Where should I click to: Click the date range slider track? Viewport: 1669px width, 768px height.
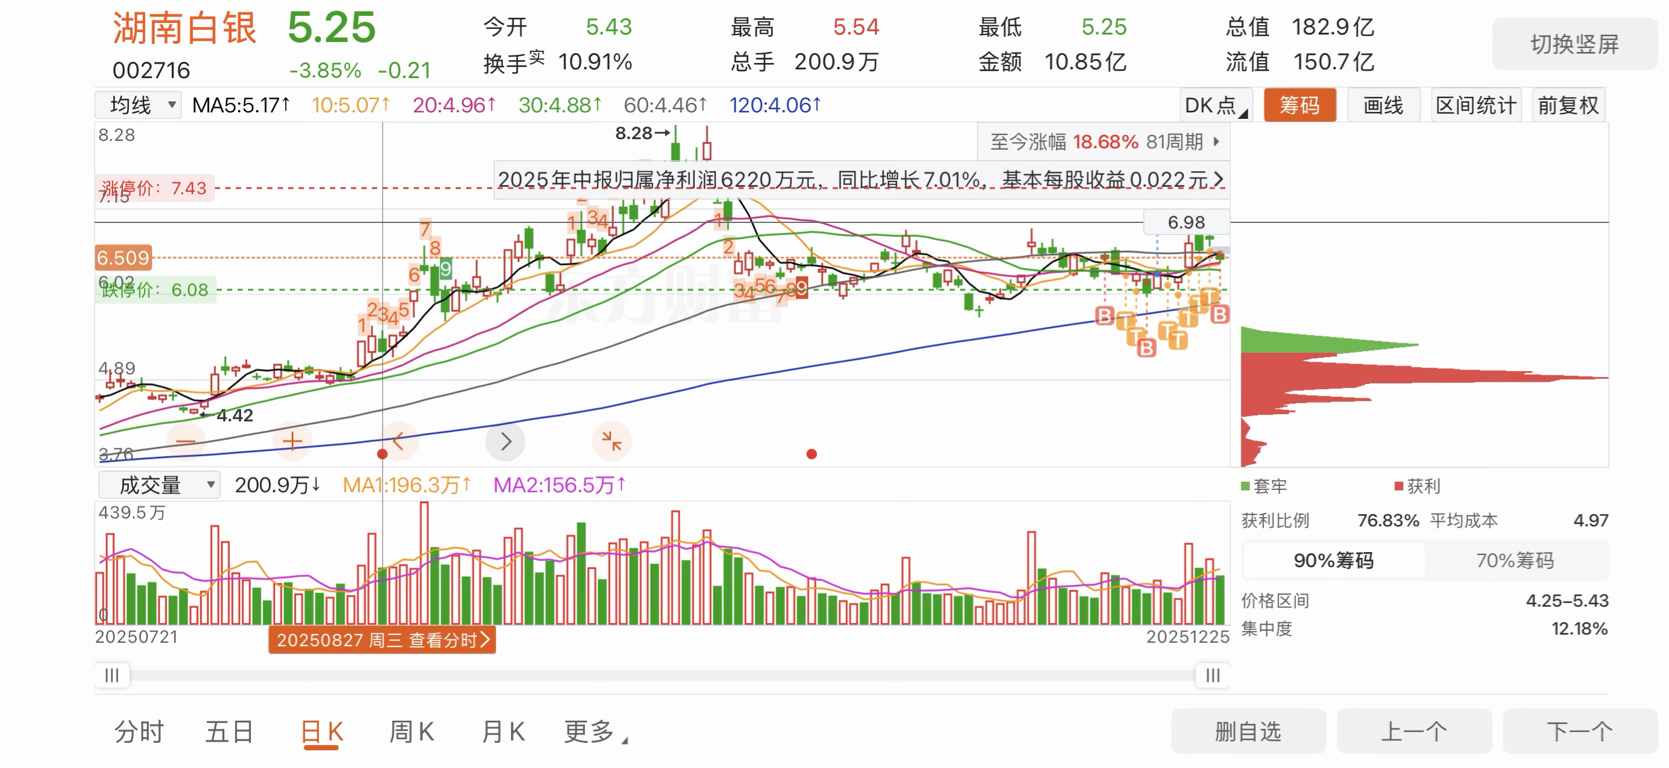click(662, 675)
